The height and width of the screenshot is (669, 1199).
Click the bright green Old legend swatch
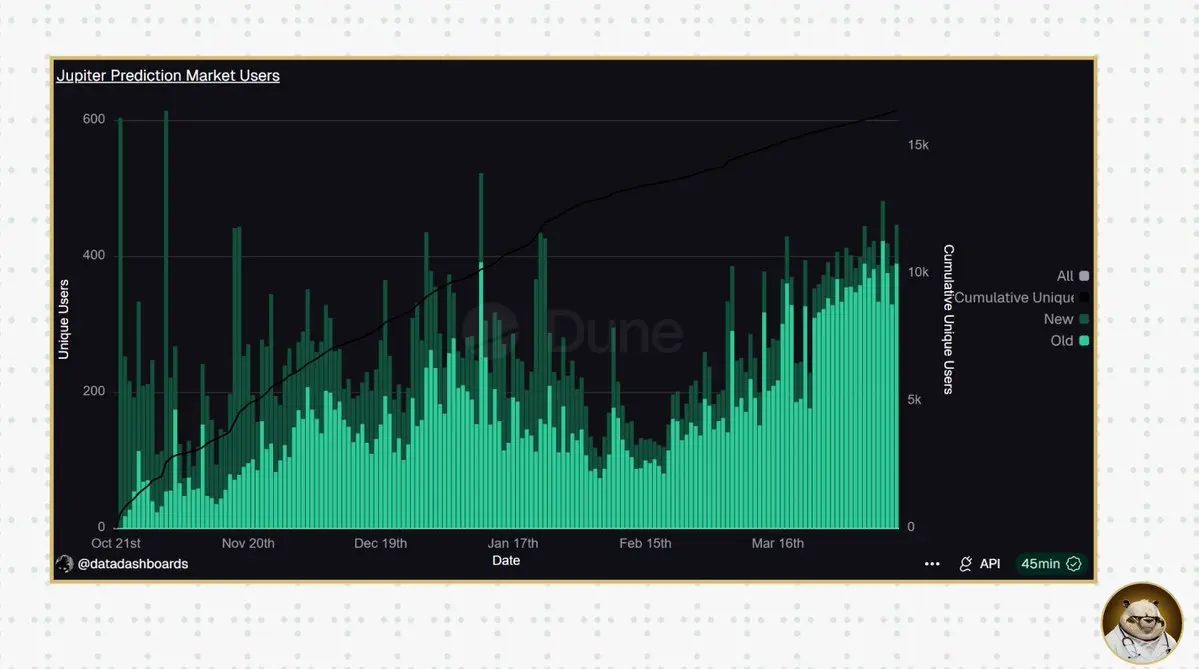(1084, 341)
